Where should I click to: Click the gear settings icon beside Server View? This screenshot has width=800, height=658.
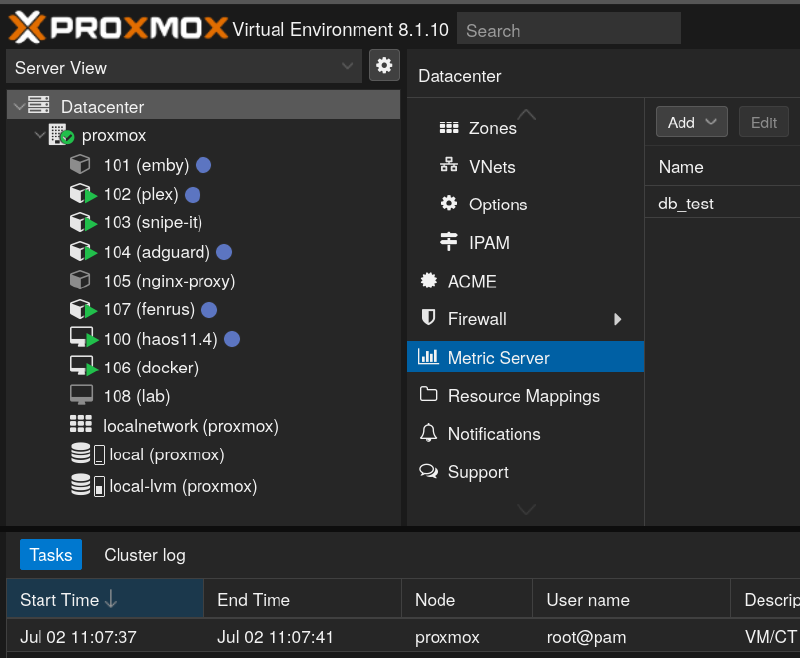click(384, 66)
